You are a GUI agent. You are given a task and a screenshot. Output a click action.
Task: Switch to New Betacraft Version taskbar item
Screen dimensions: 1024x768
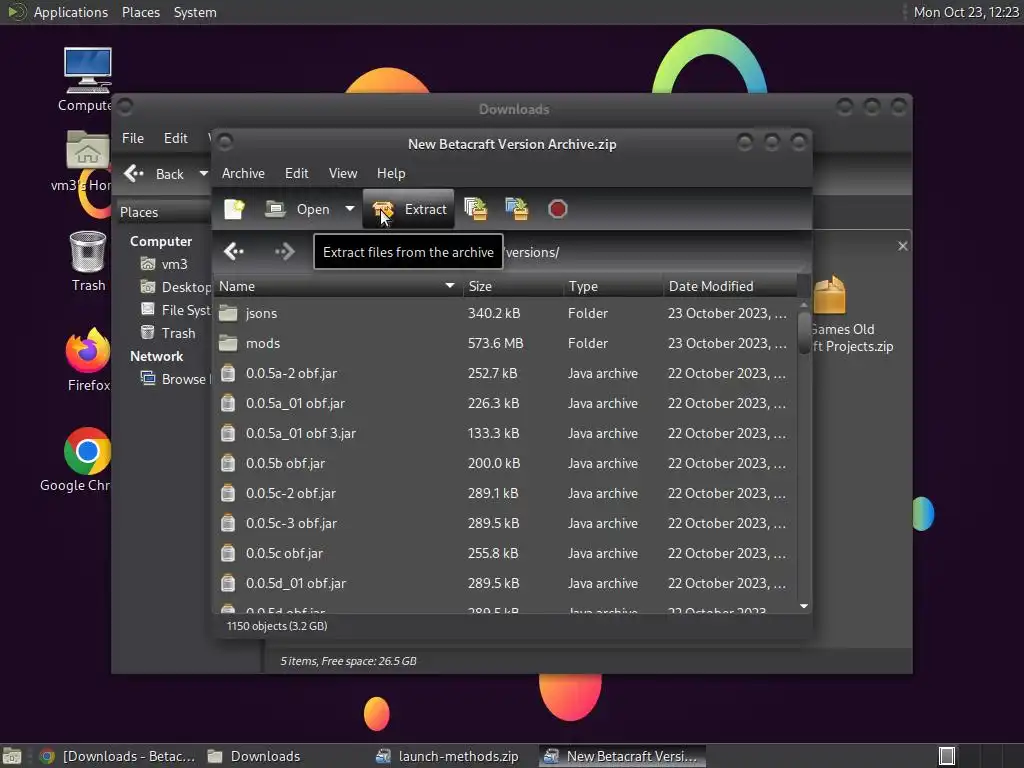click(622, 756)
